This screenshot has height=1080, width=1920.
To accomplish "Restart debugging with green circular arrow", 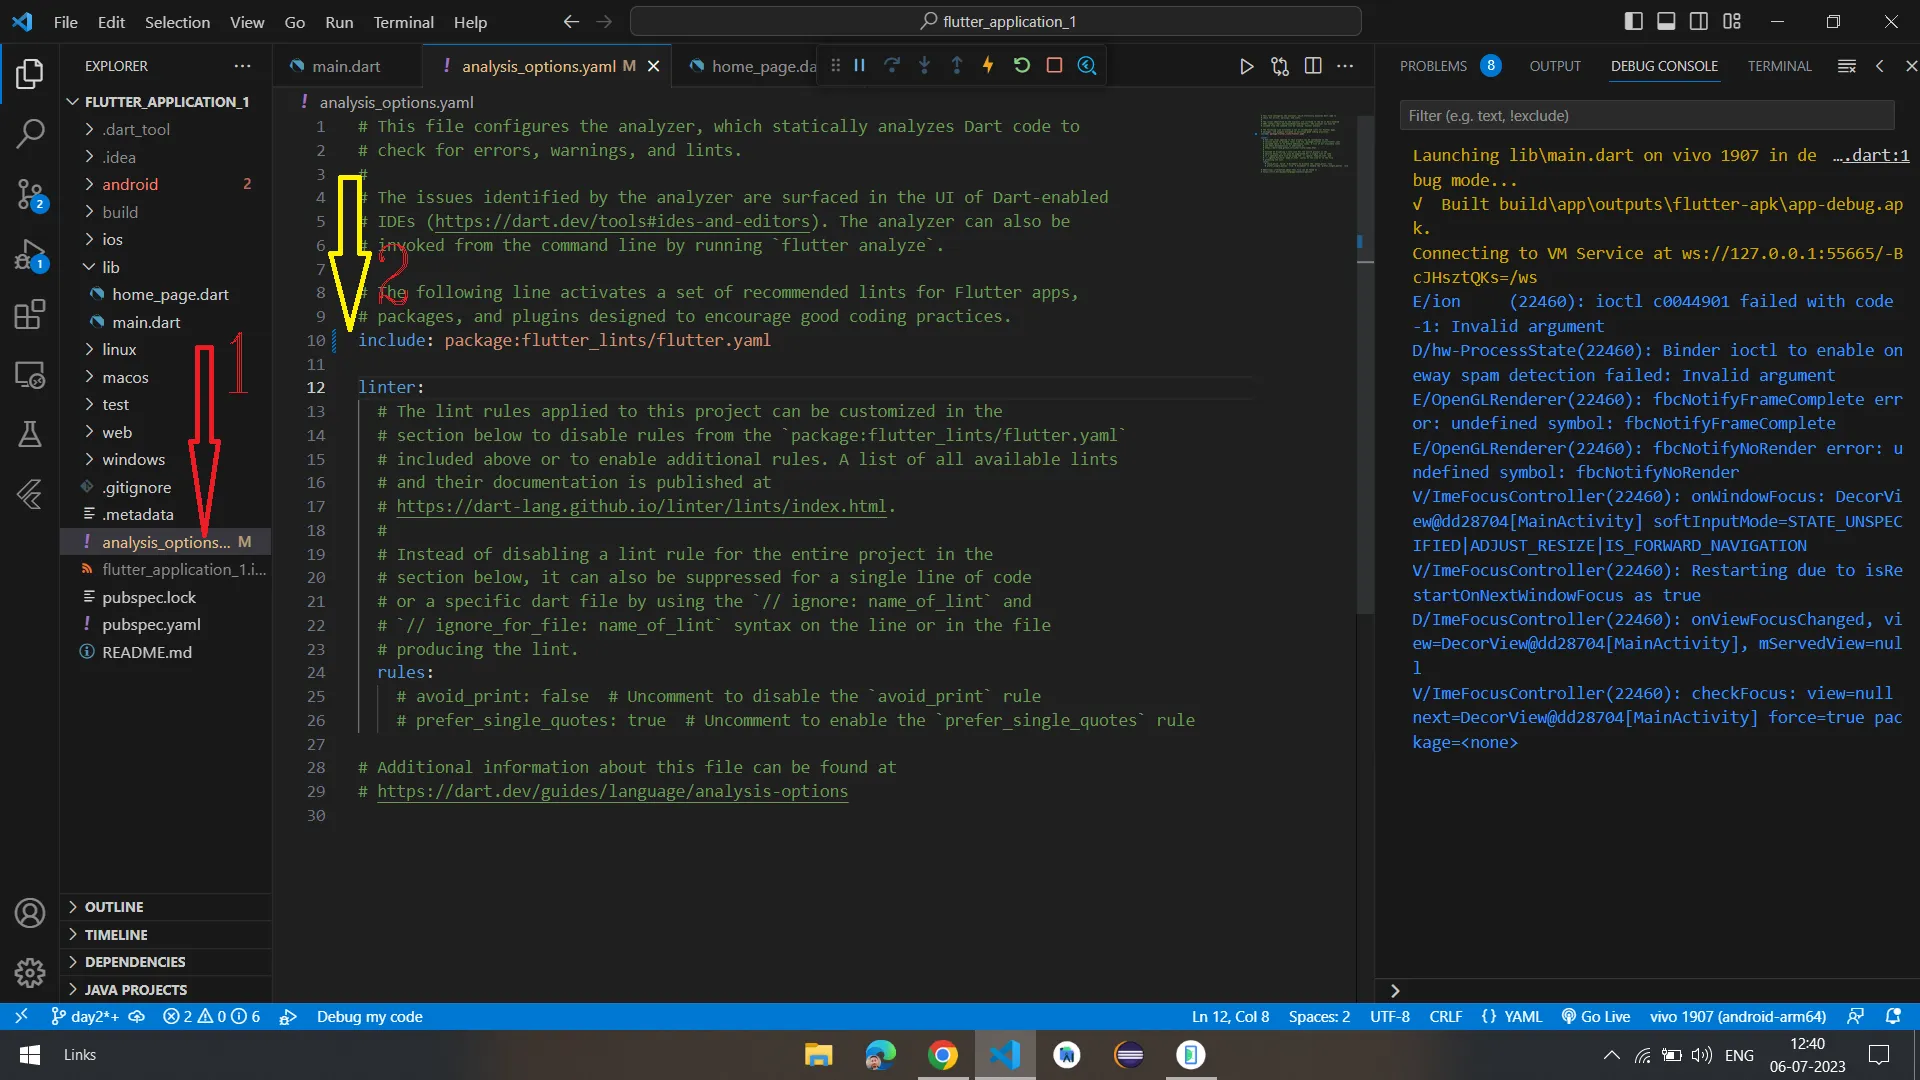I will 1021,66.
